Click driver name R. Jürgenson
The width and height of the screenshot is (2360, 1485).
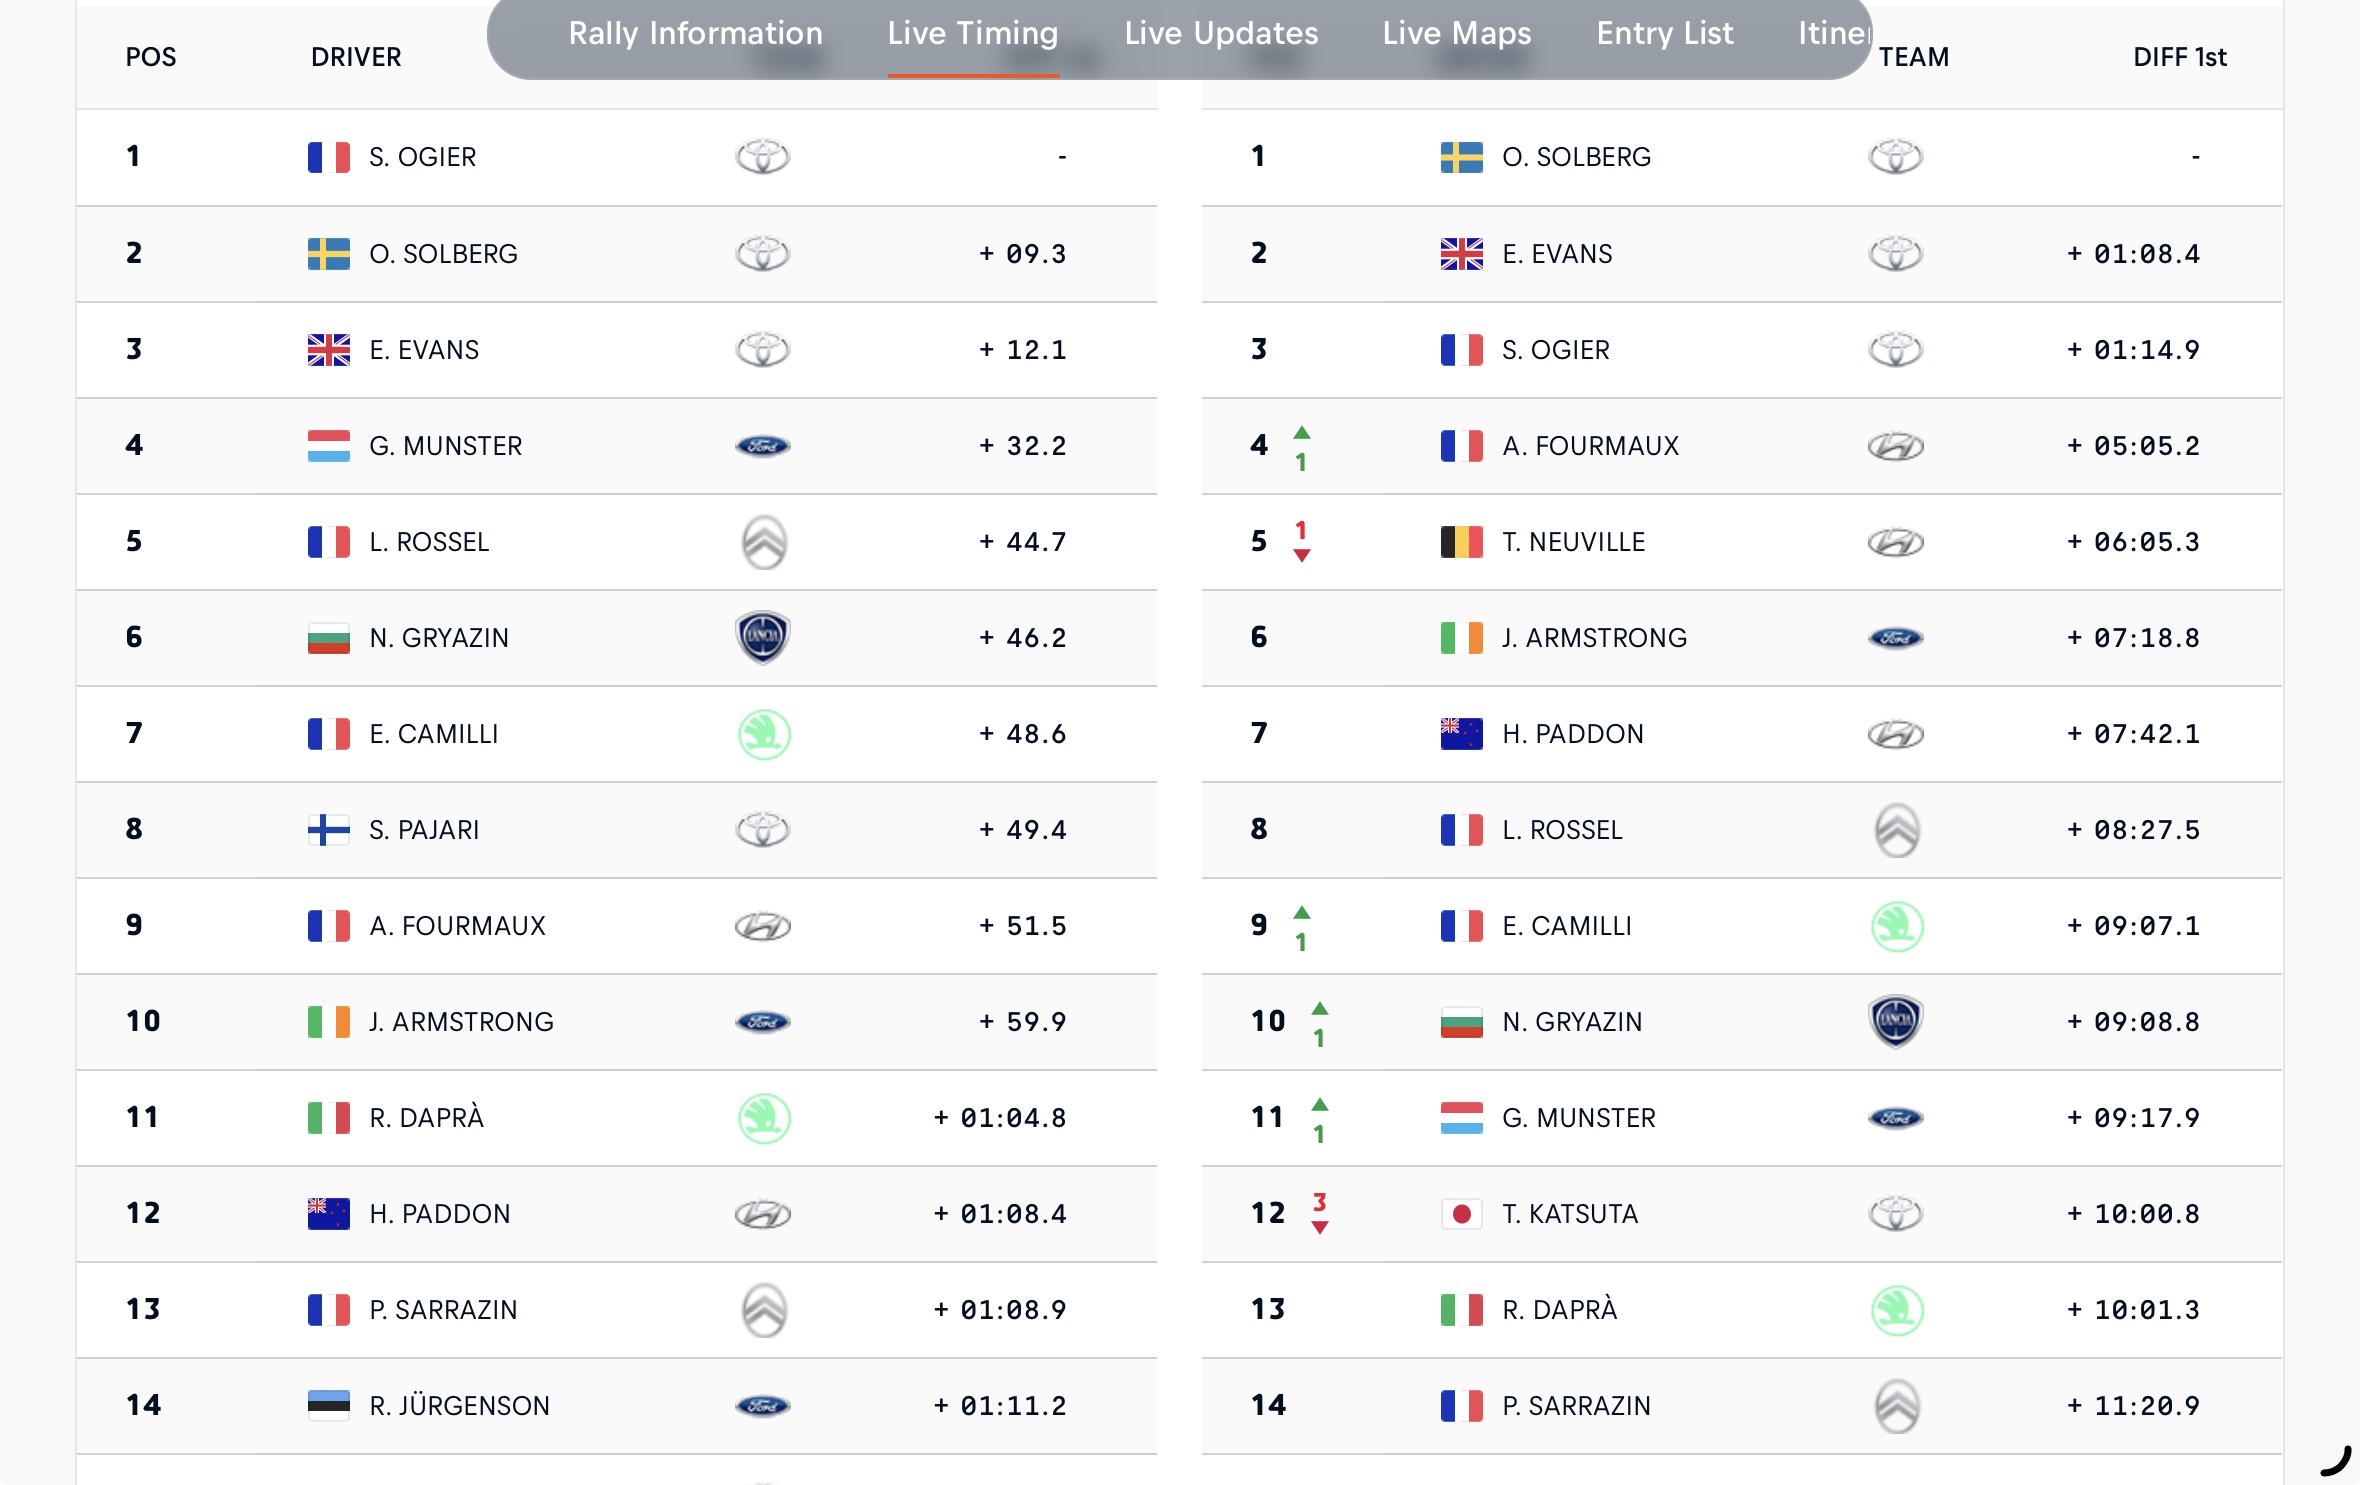pyautogui.click(x=459, y=1406)
